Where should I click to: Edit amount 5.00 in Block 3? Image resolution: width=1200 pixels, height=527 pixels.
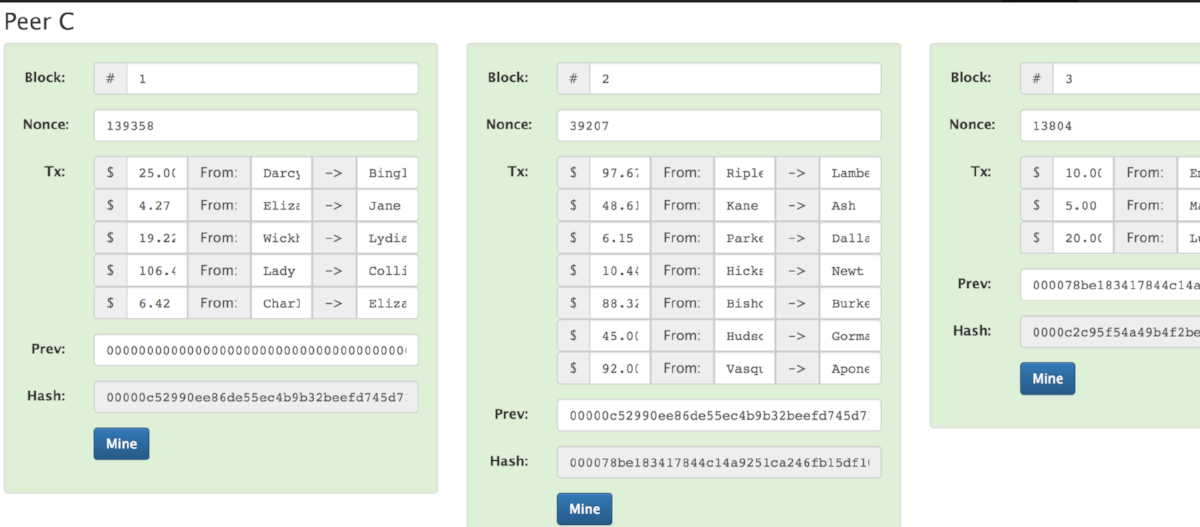pos(1083,205)
